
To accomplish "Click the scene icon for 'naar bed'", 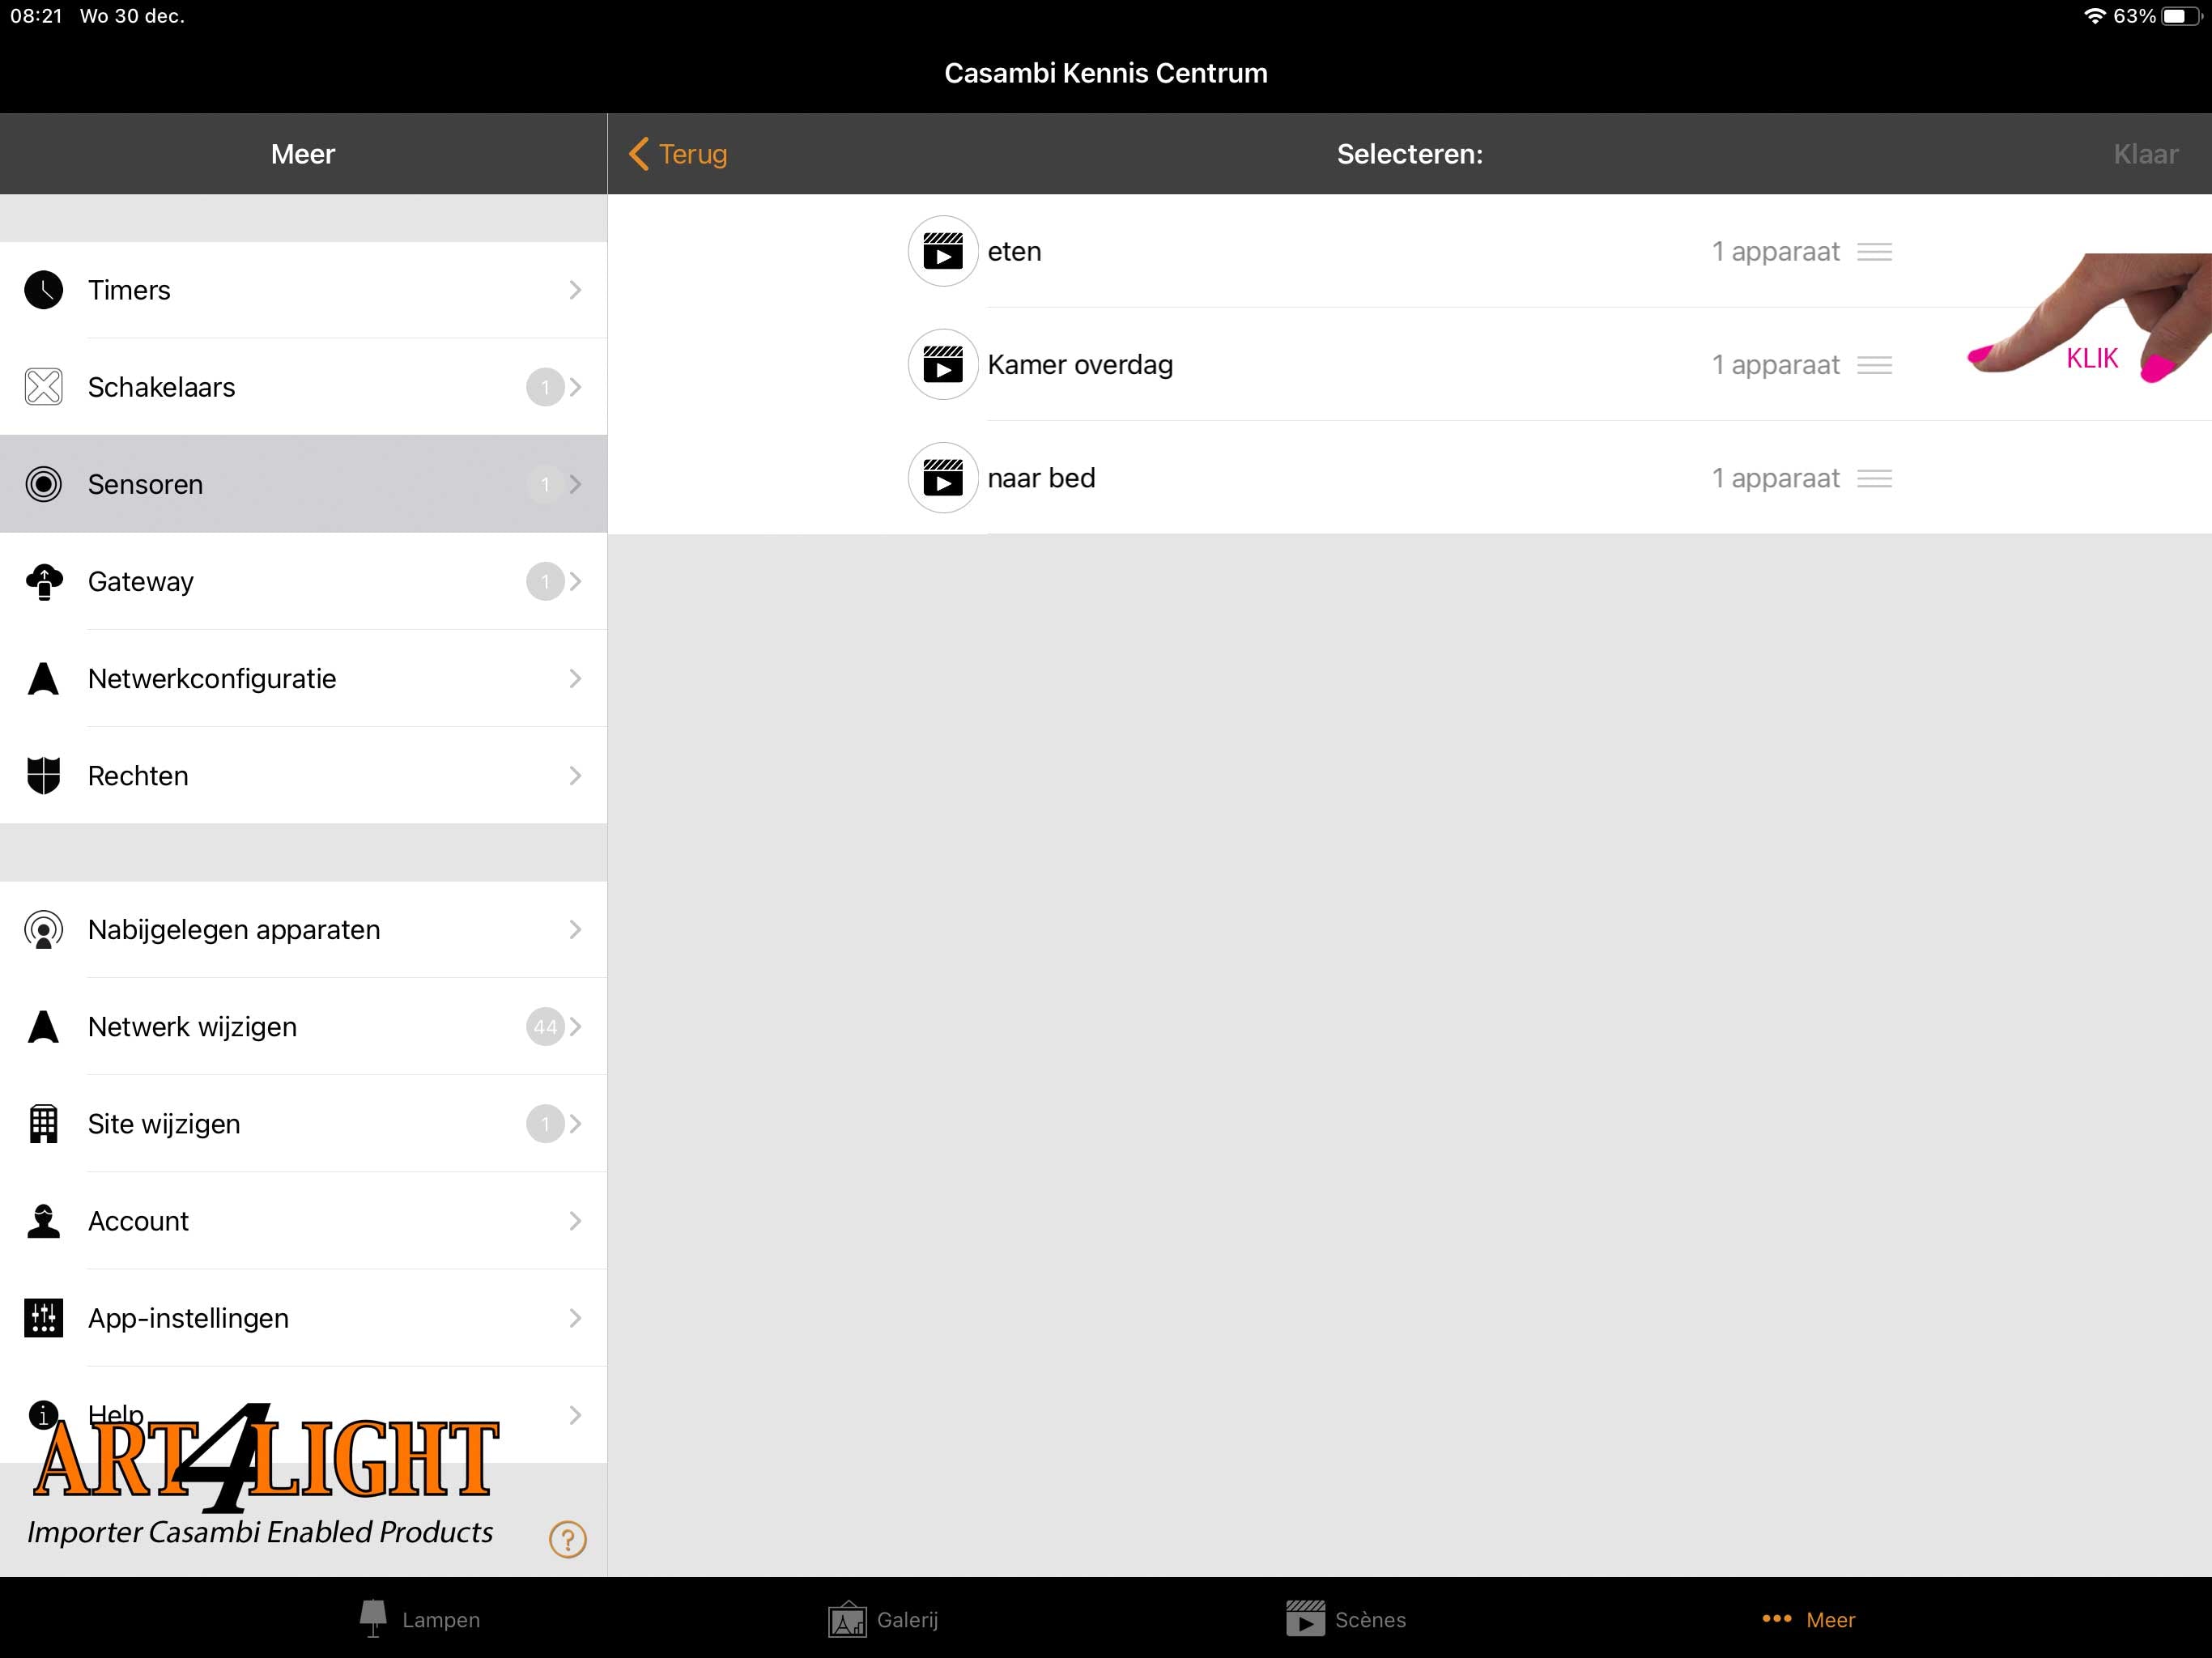I will coord(942,477).
